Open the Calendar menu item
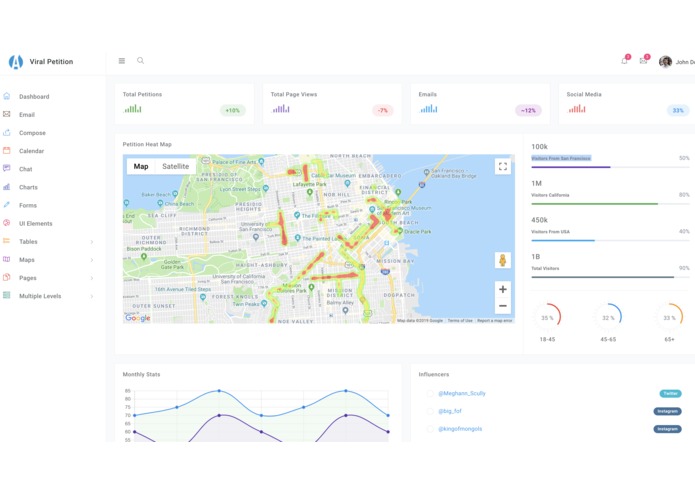The height and width of the screenshot is (494, 695). pyautogui.click(x=31, y=151)
